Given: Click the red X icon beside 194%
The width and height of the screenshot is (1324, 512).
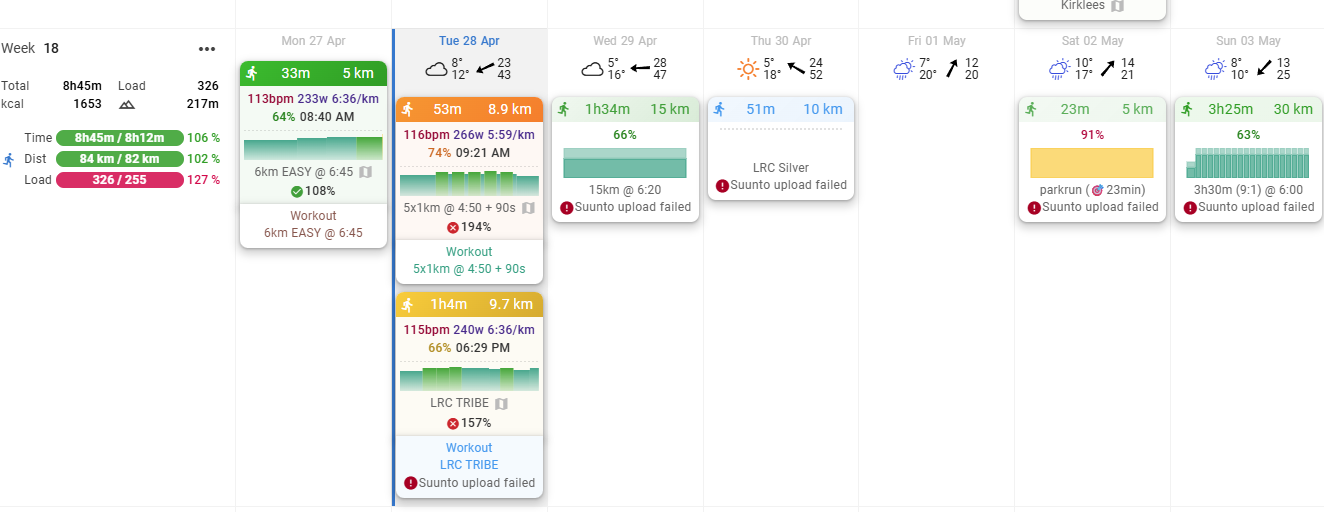Looking at the screenshot, I should point(452,227).
